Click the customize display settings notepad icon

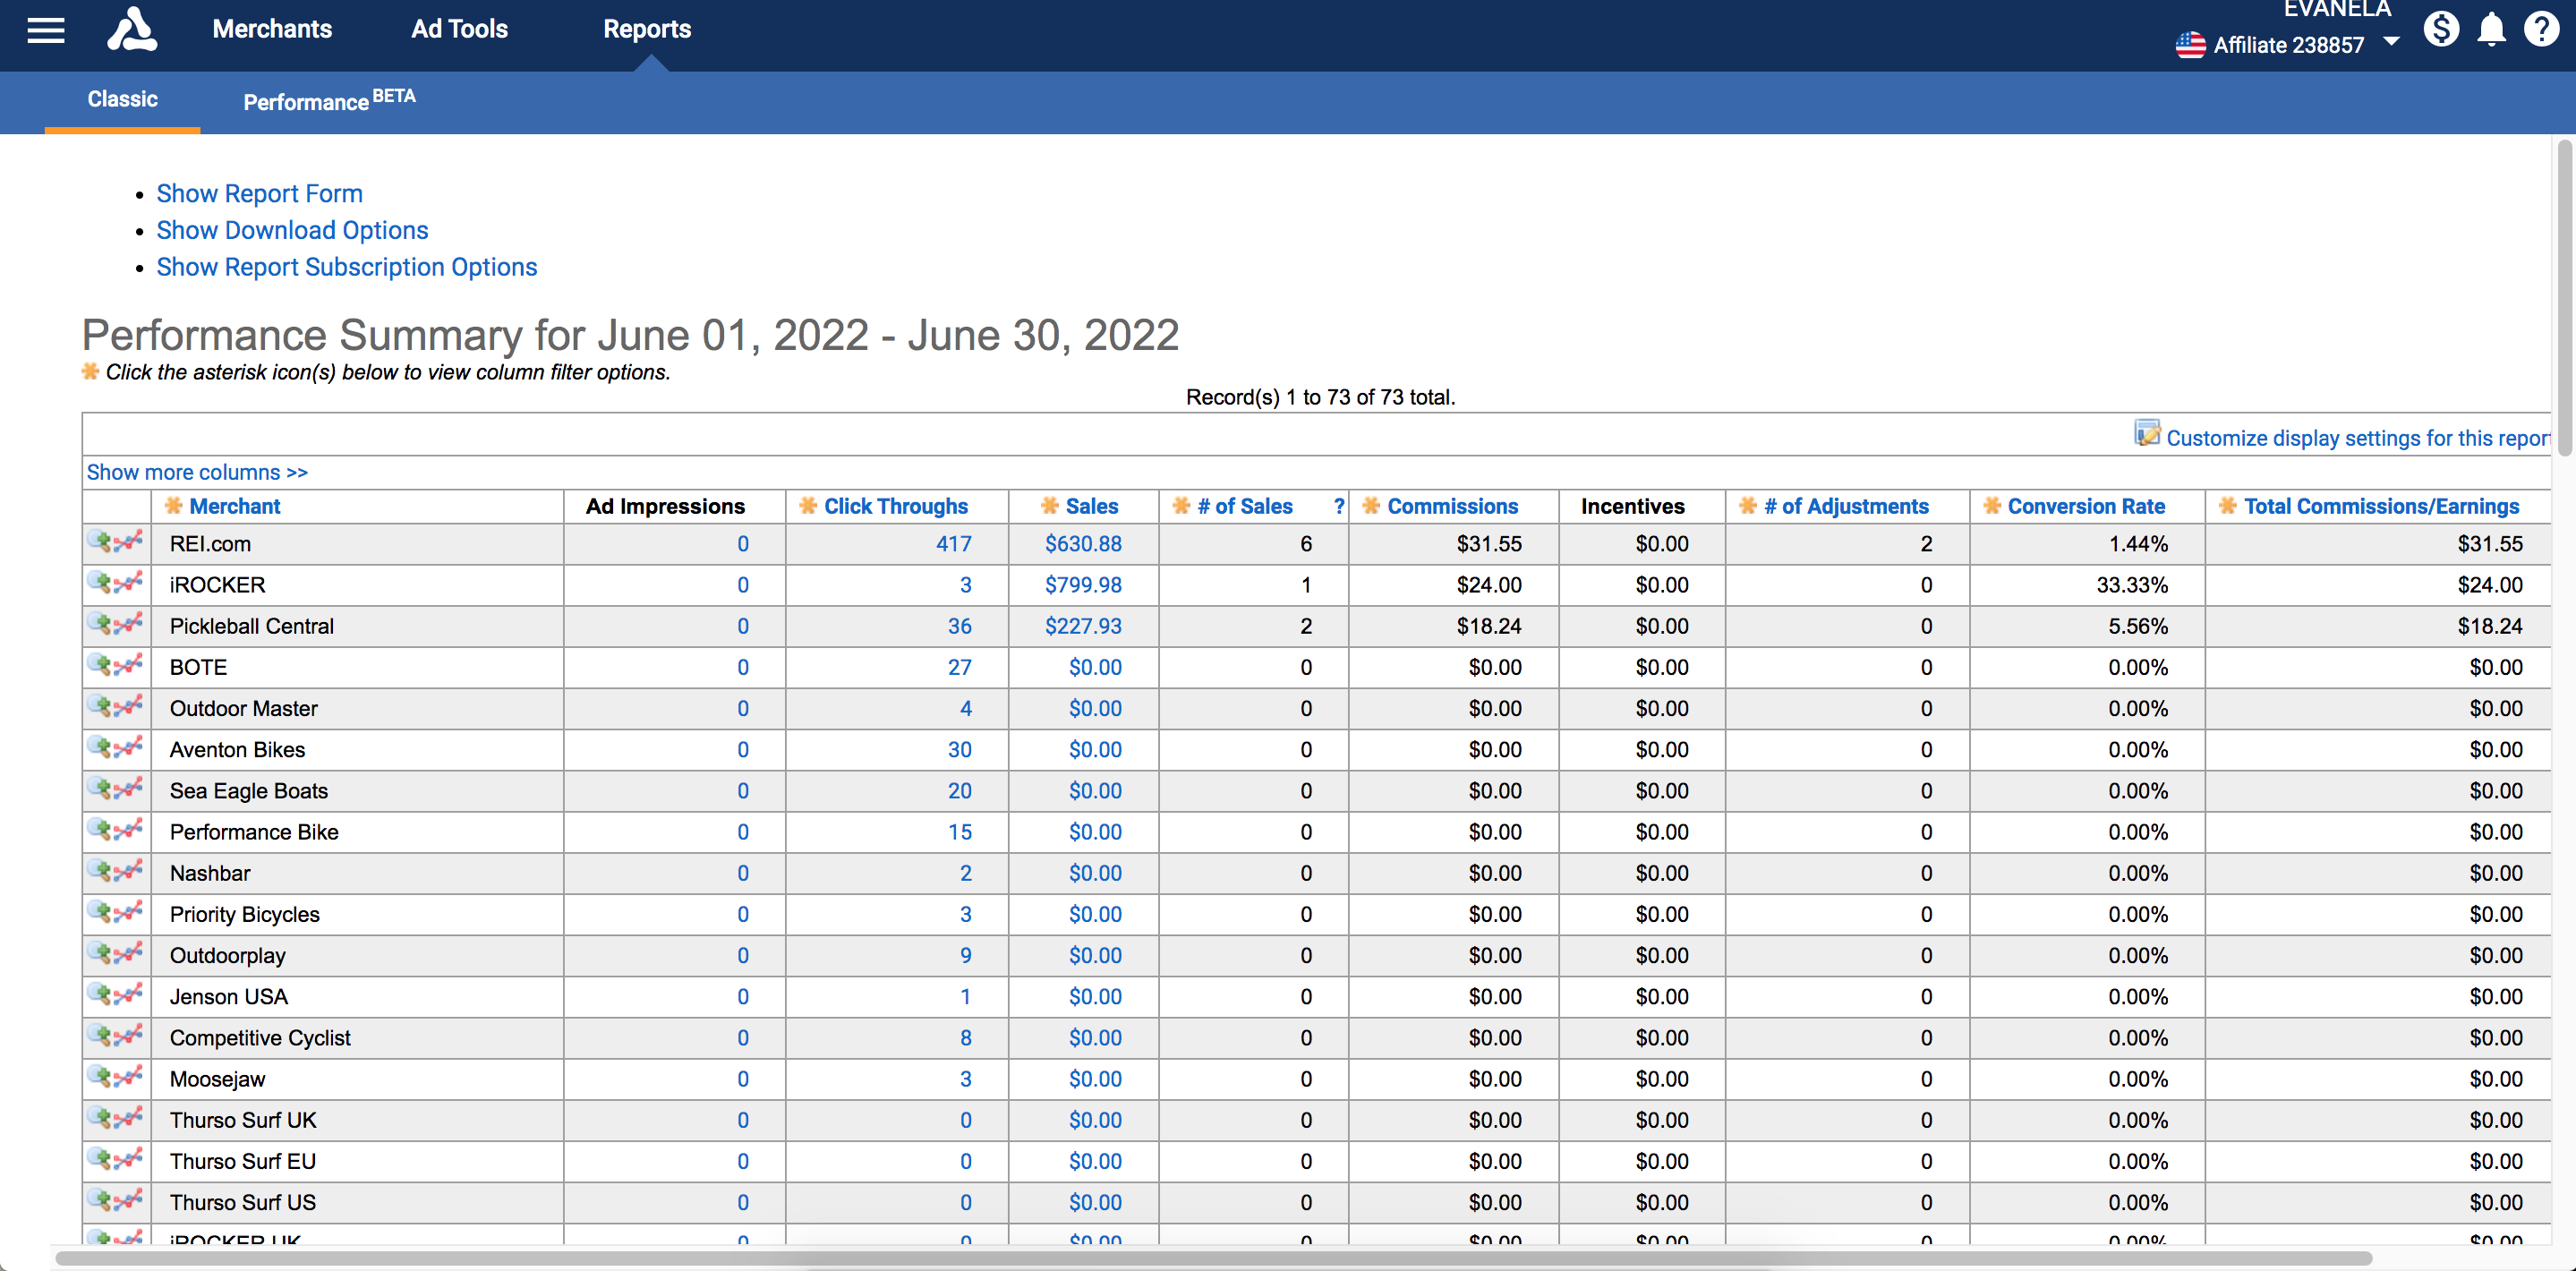pyautogui.click(x=2147, y=433)
